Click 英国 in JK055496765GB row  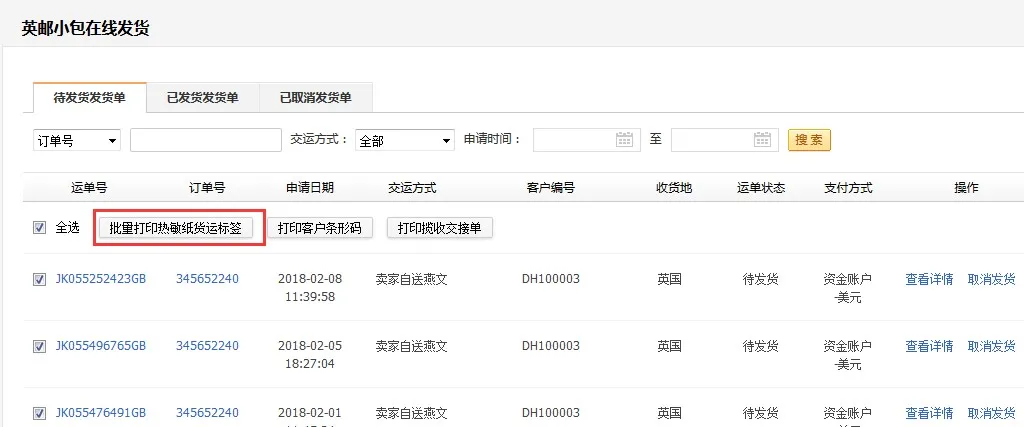click(x=669, y=346)
